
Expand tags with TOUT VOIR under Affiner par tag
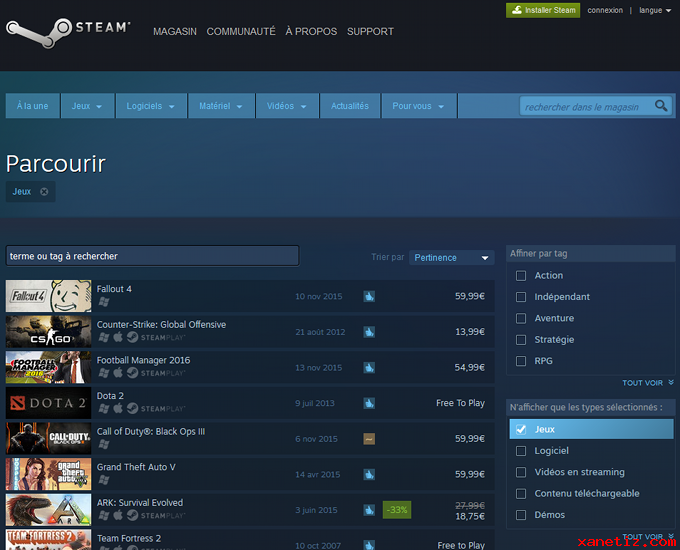(x=648, y=383)
